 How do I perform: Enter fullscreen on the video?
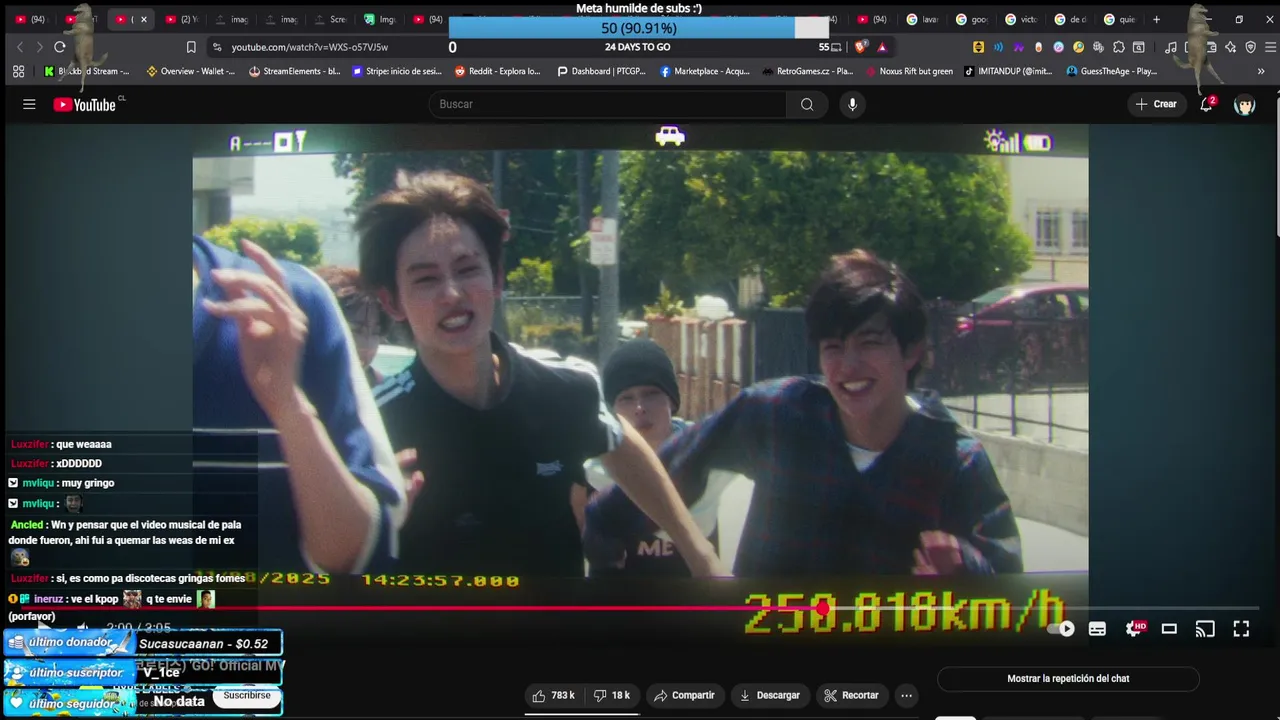pos(1241,629)
